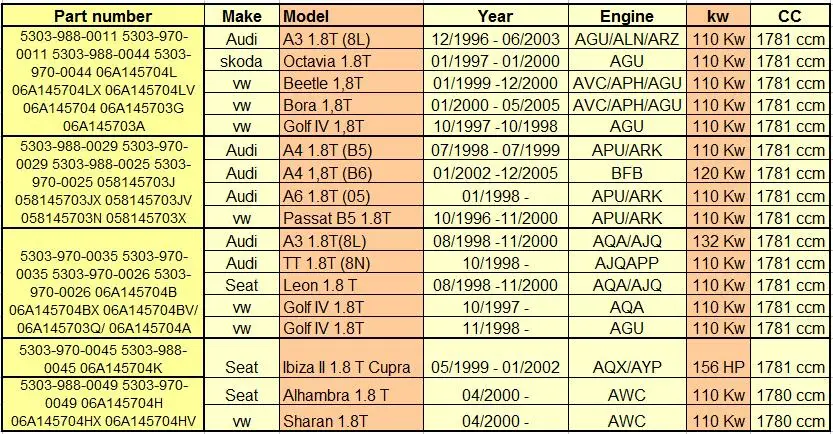Select the part number cell starting 5303-988-0029

pos(103,182)
